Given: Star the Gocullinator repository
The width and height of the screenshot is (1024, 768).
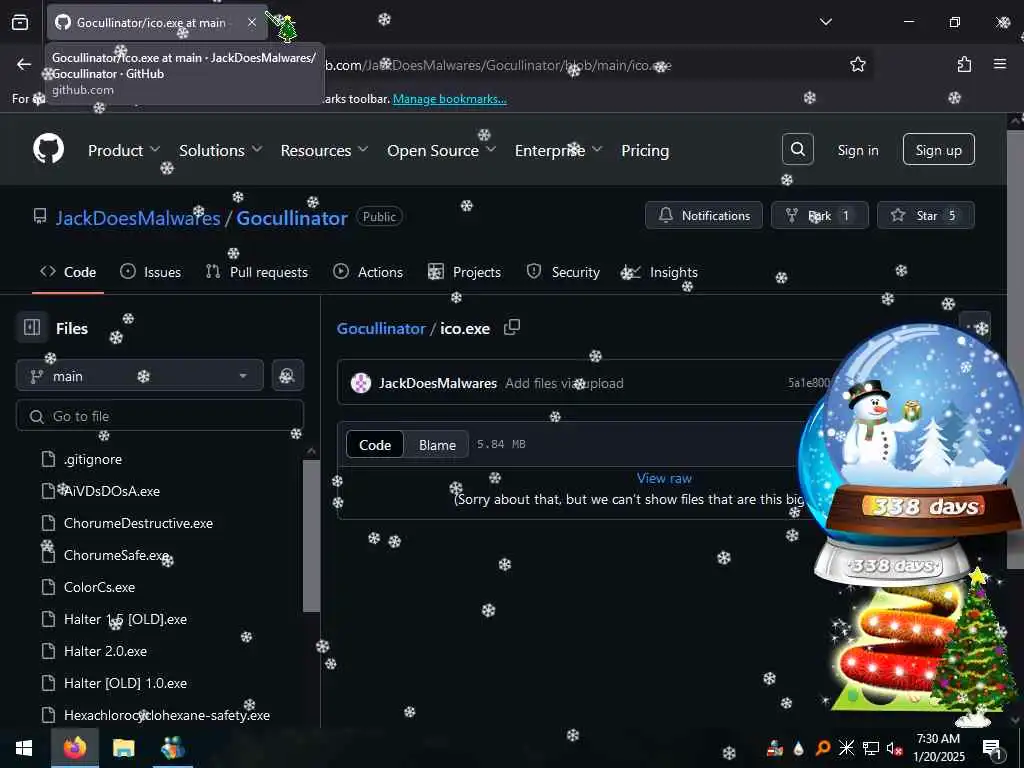Looking at the screenshot, I should (925, 216).
